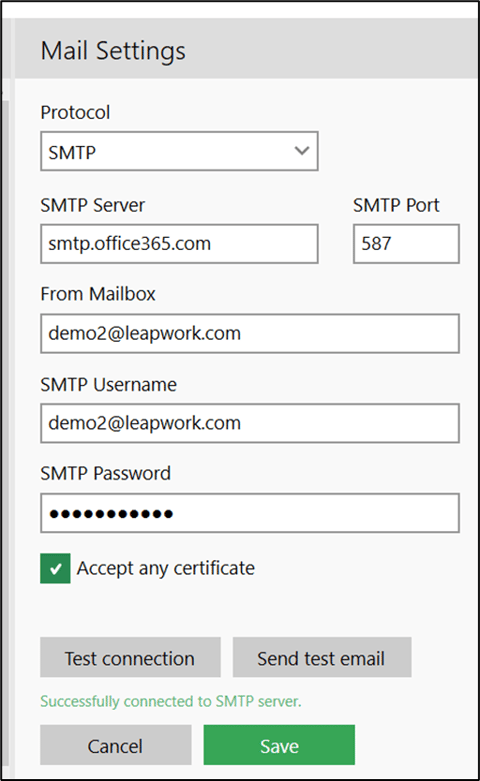The width and height of the screenshot is (480, 781).
Task: Click the SMTP Password label
Action: (106, 473)
